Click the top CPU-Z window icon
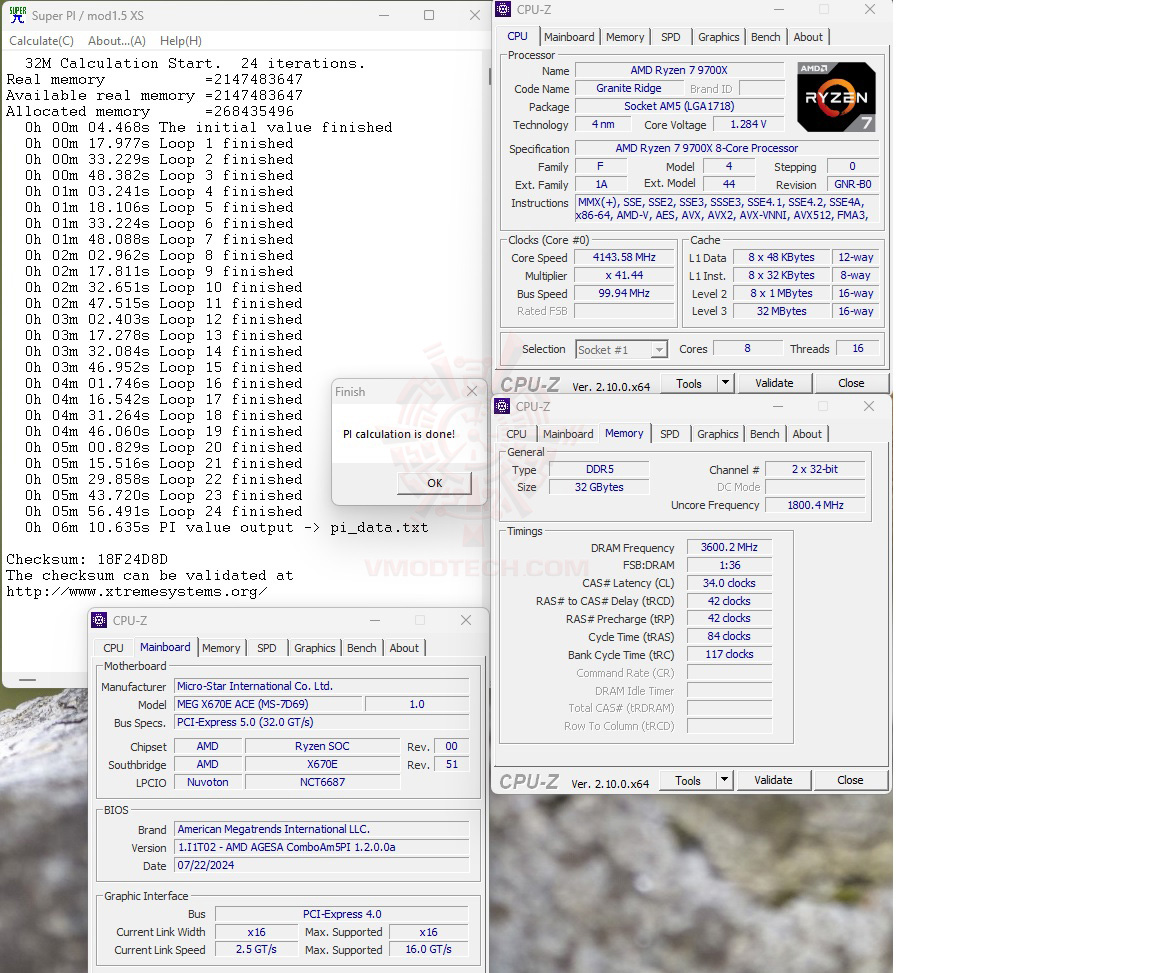1152x973 pixels. click(x=503, y=9)
